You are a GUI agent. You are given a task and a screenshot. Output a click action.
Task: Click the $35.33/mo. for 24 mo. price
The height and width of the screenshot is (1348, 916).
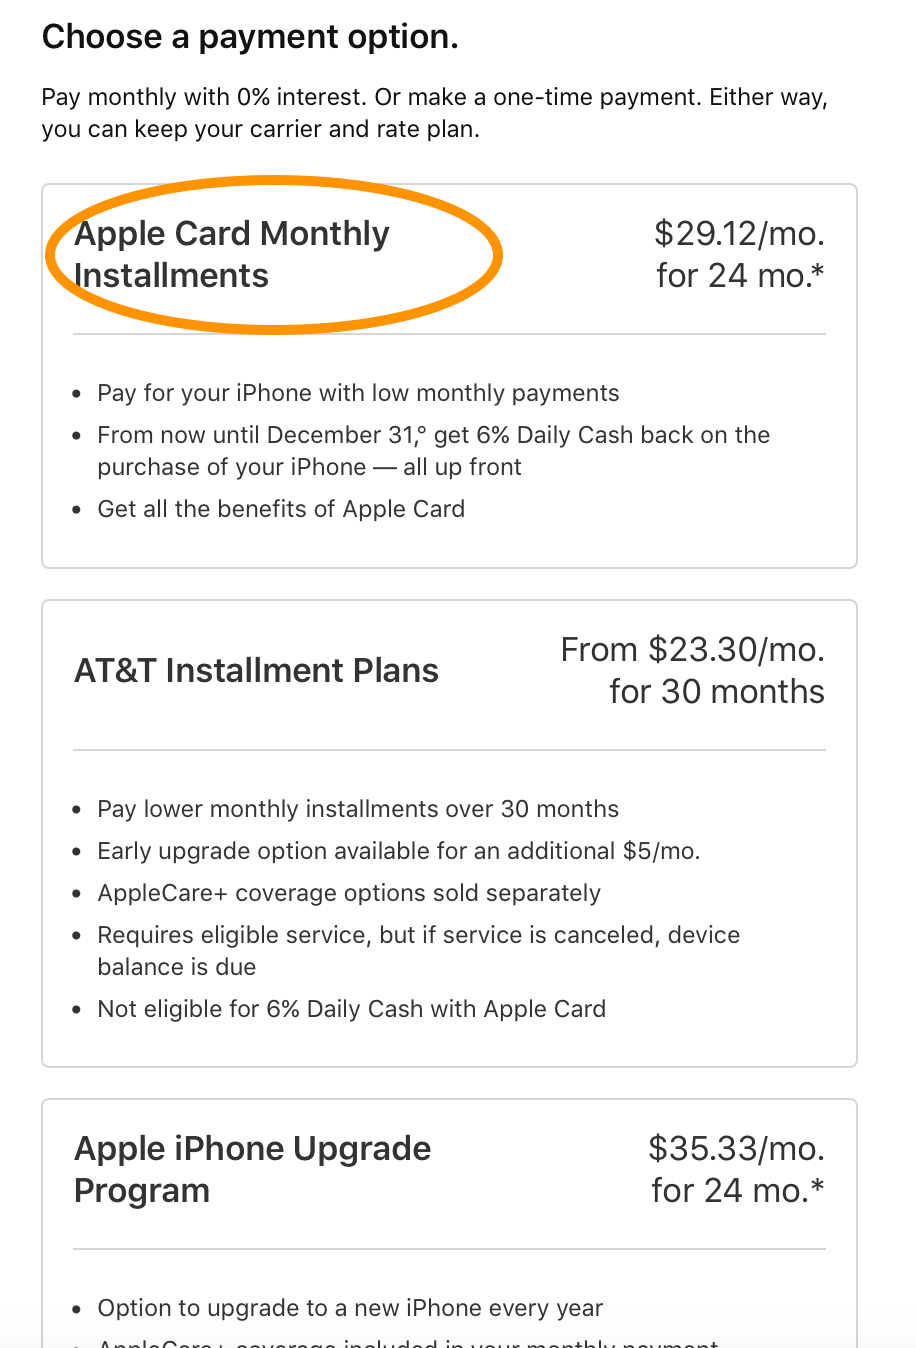(x=740, y=1169)
